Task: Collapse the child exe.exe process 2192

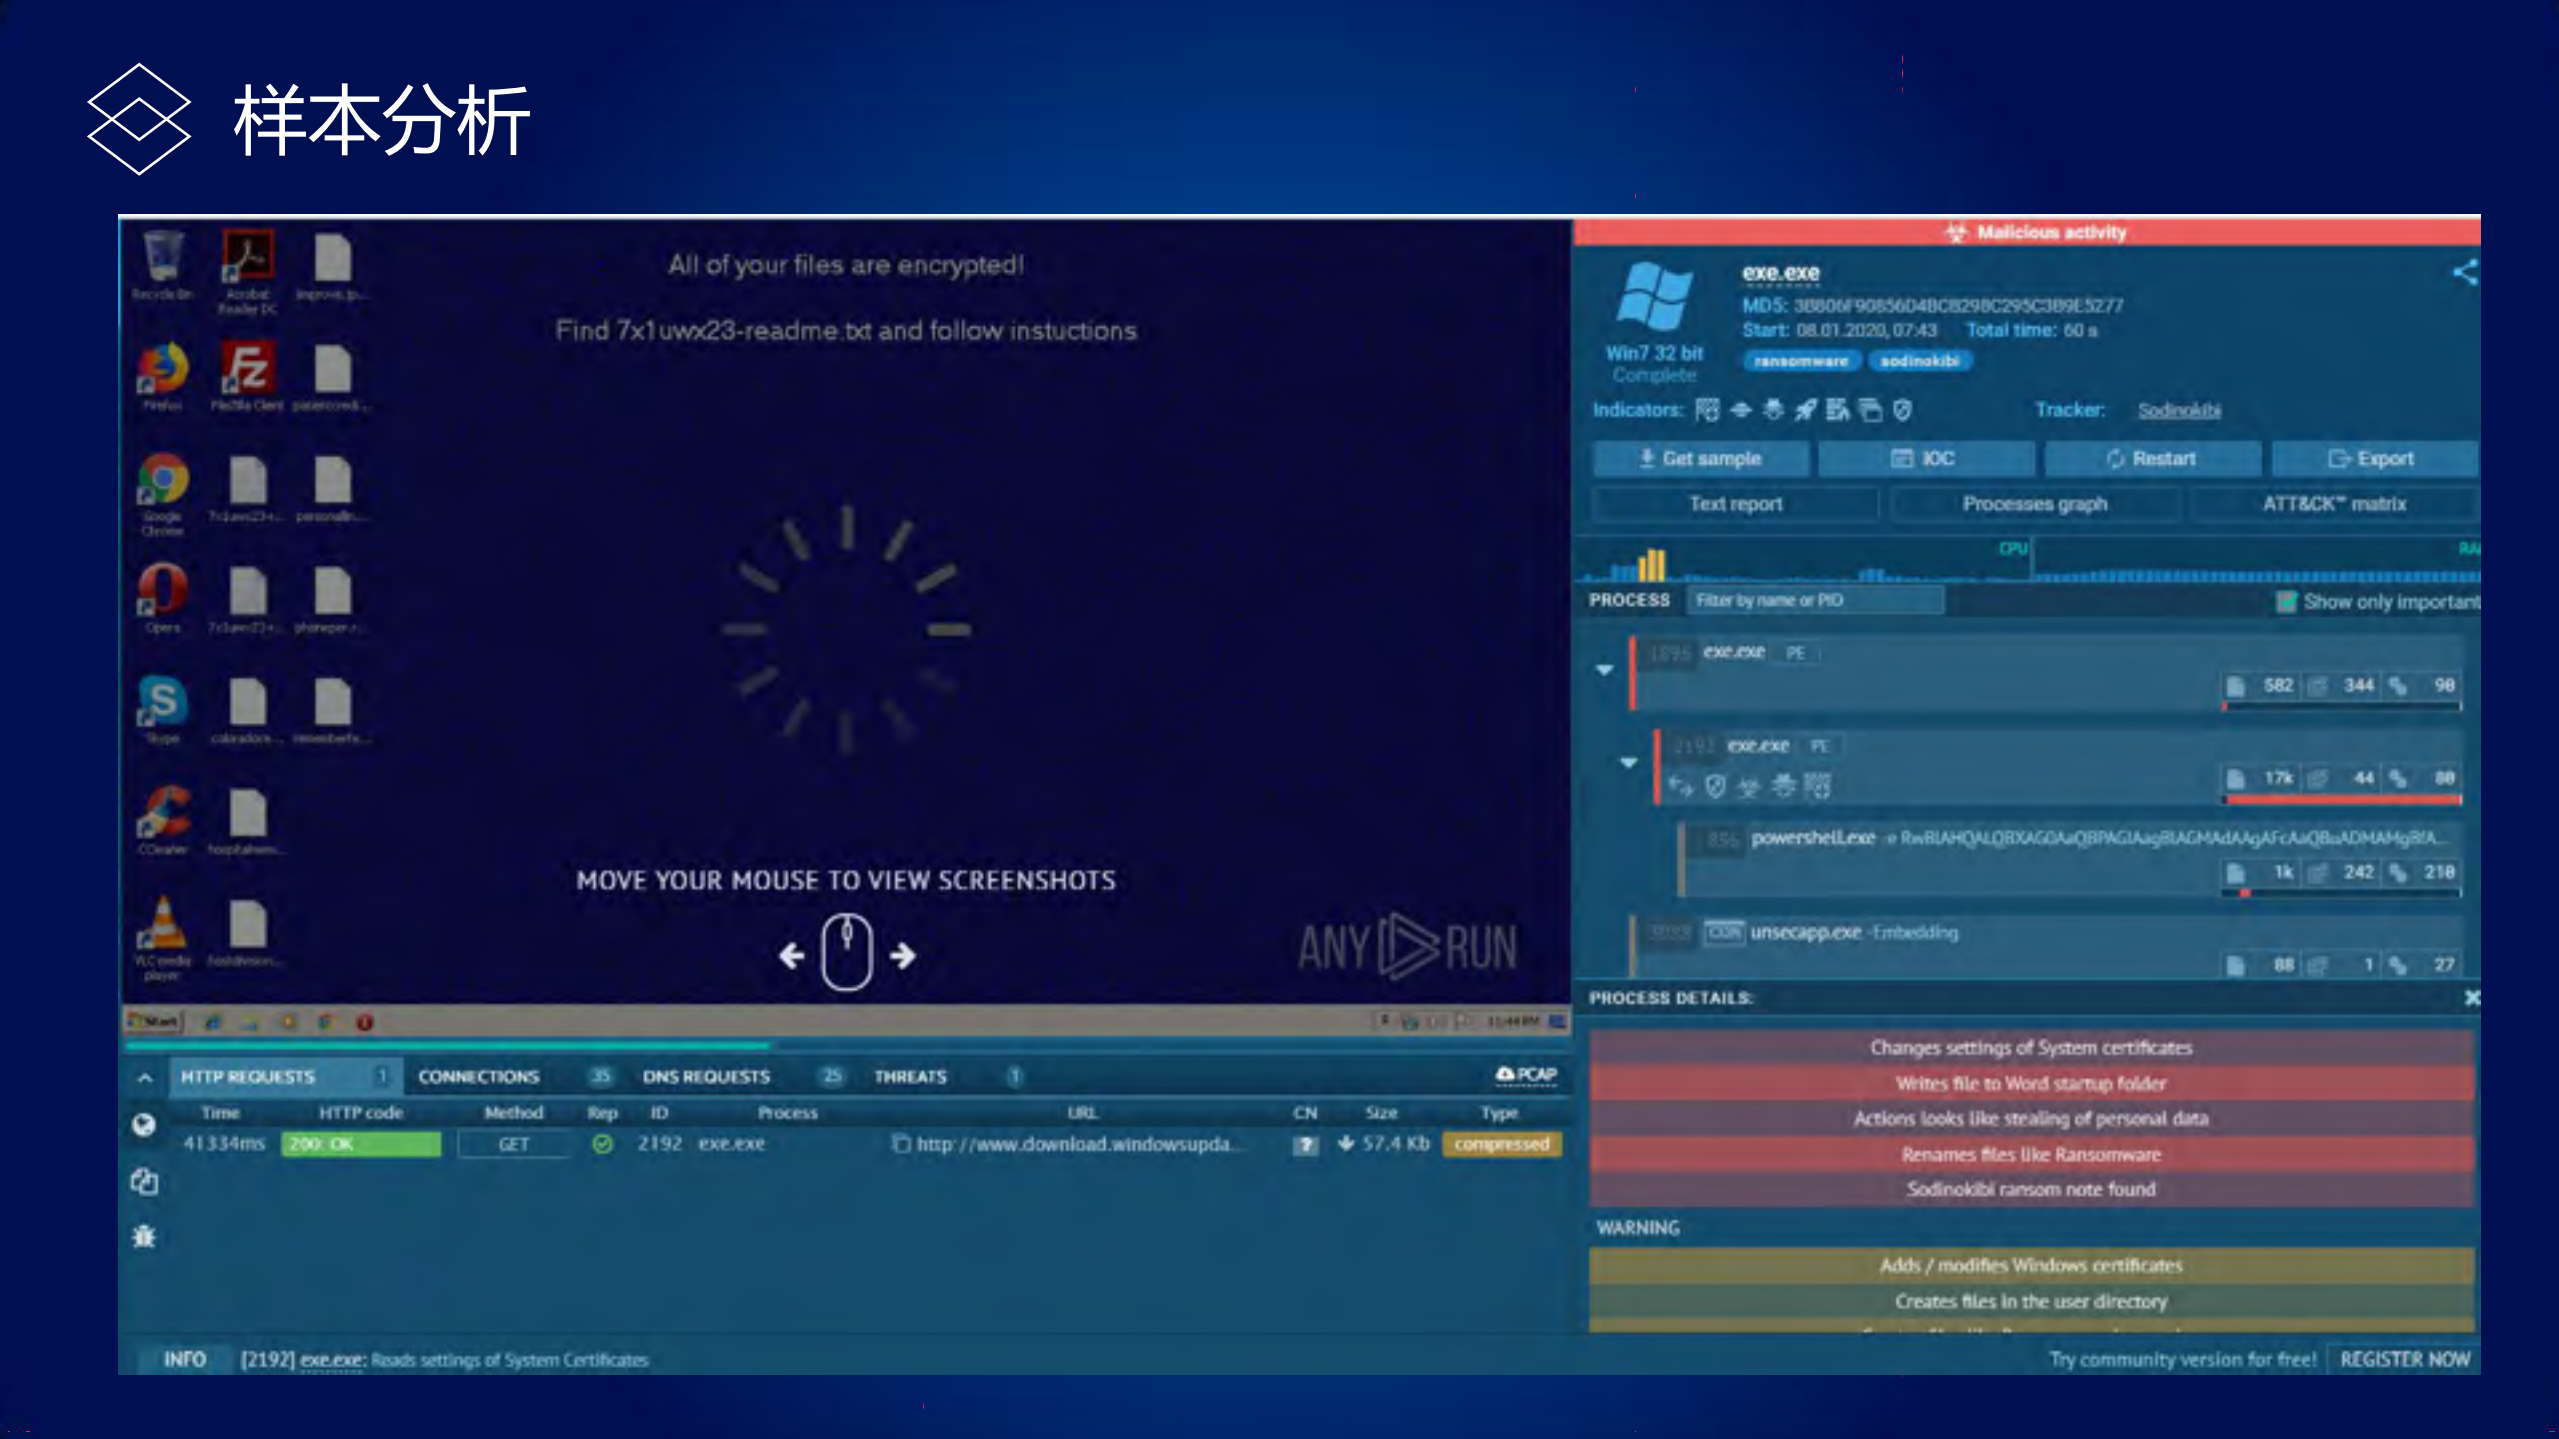Action: click(x=1629, y=762)
